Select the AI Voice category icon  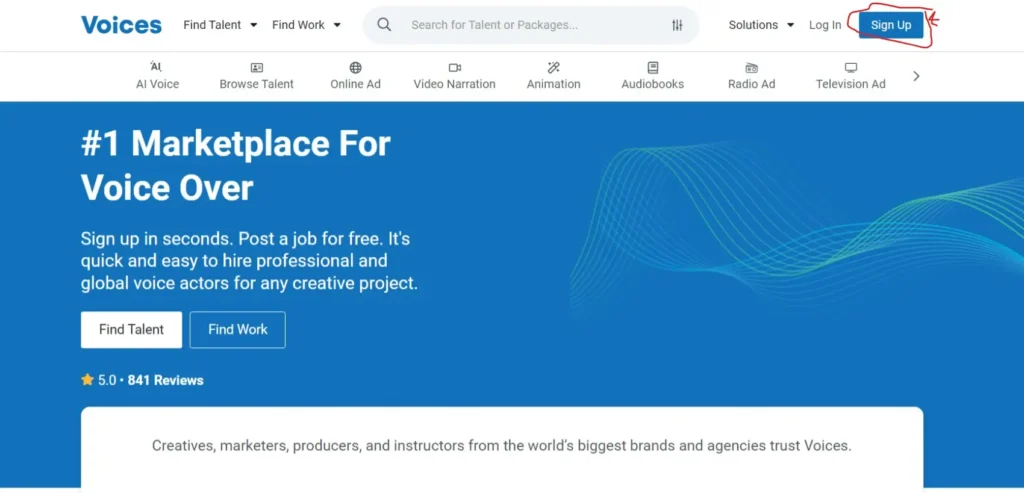157,67
